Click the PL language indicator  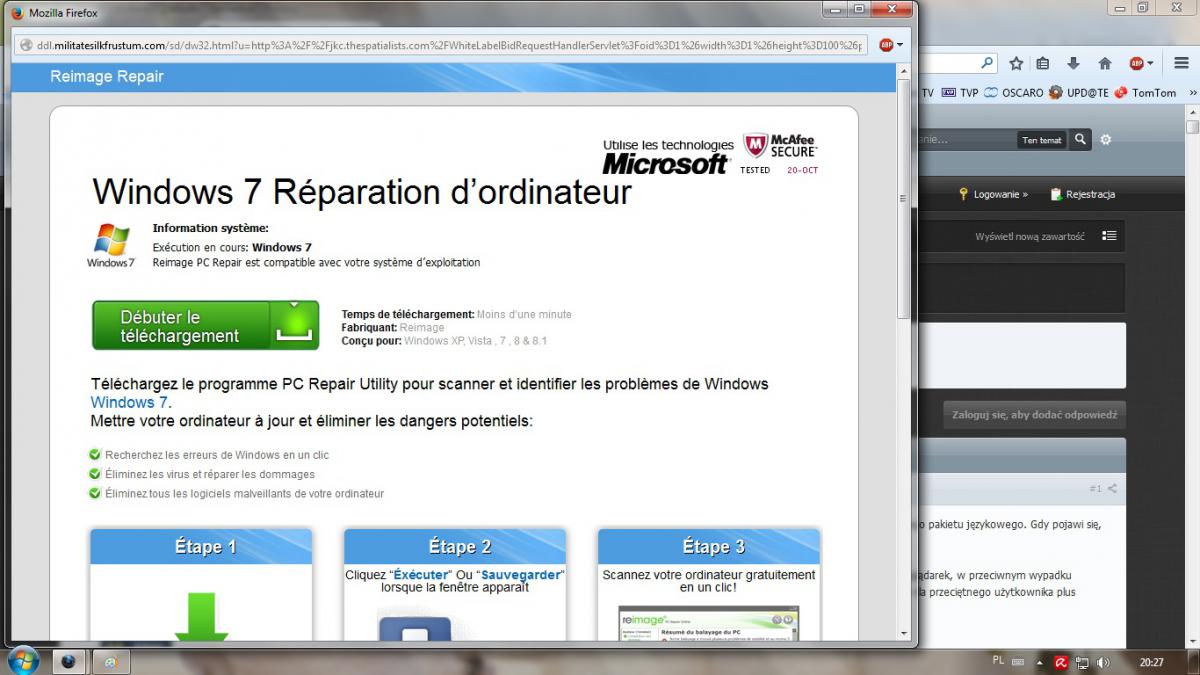[x=998, y=661]
